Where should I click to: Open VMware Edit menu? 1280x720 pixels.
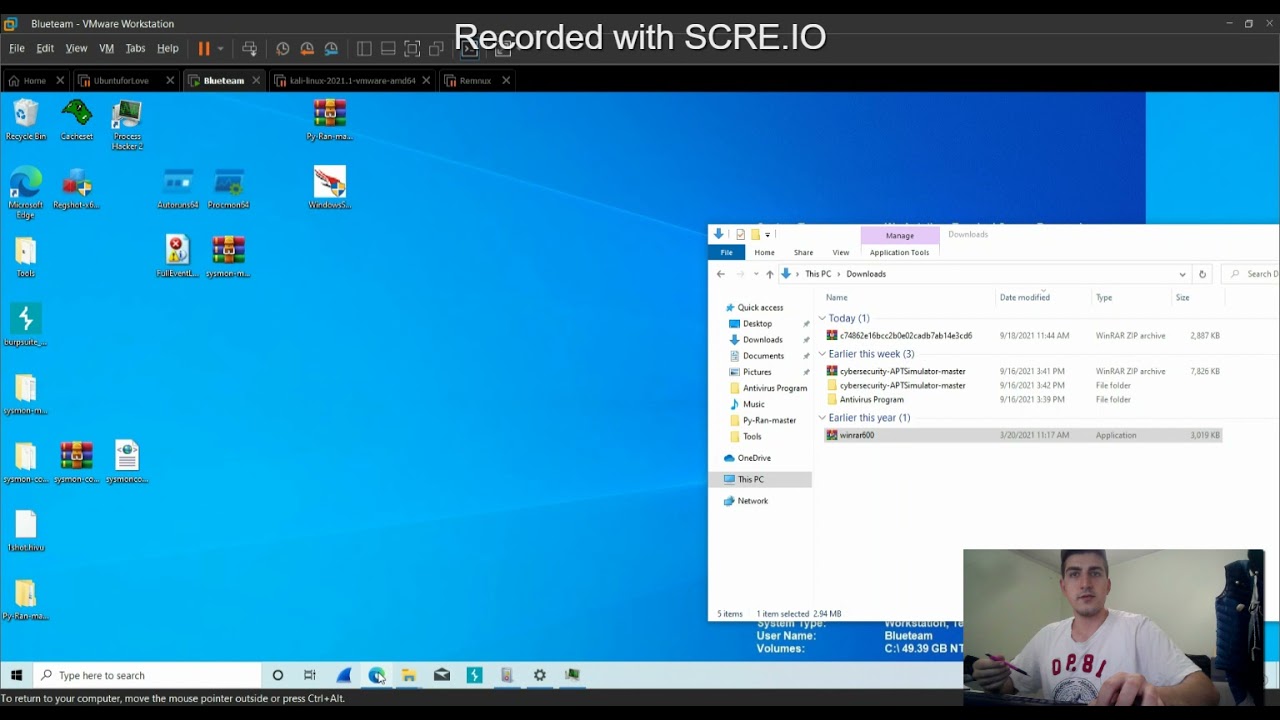(45, 48)
